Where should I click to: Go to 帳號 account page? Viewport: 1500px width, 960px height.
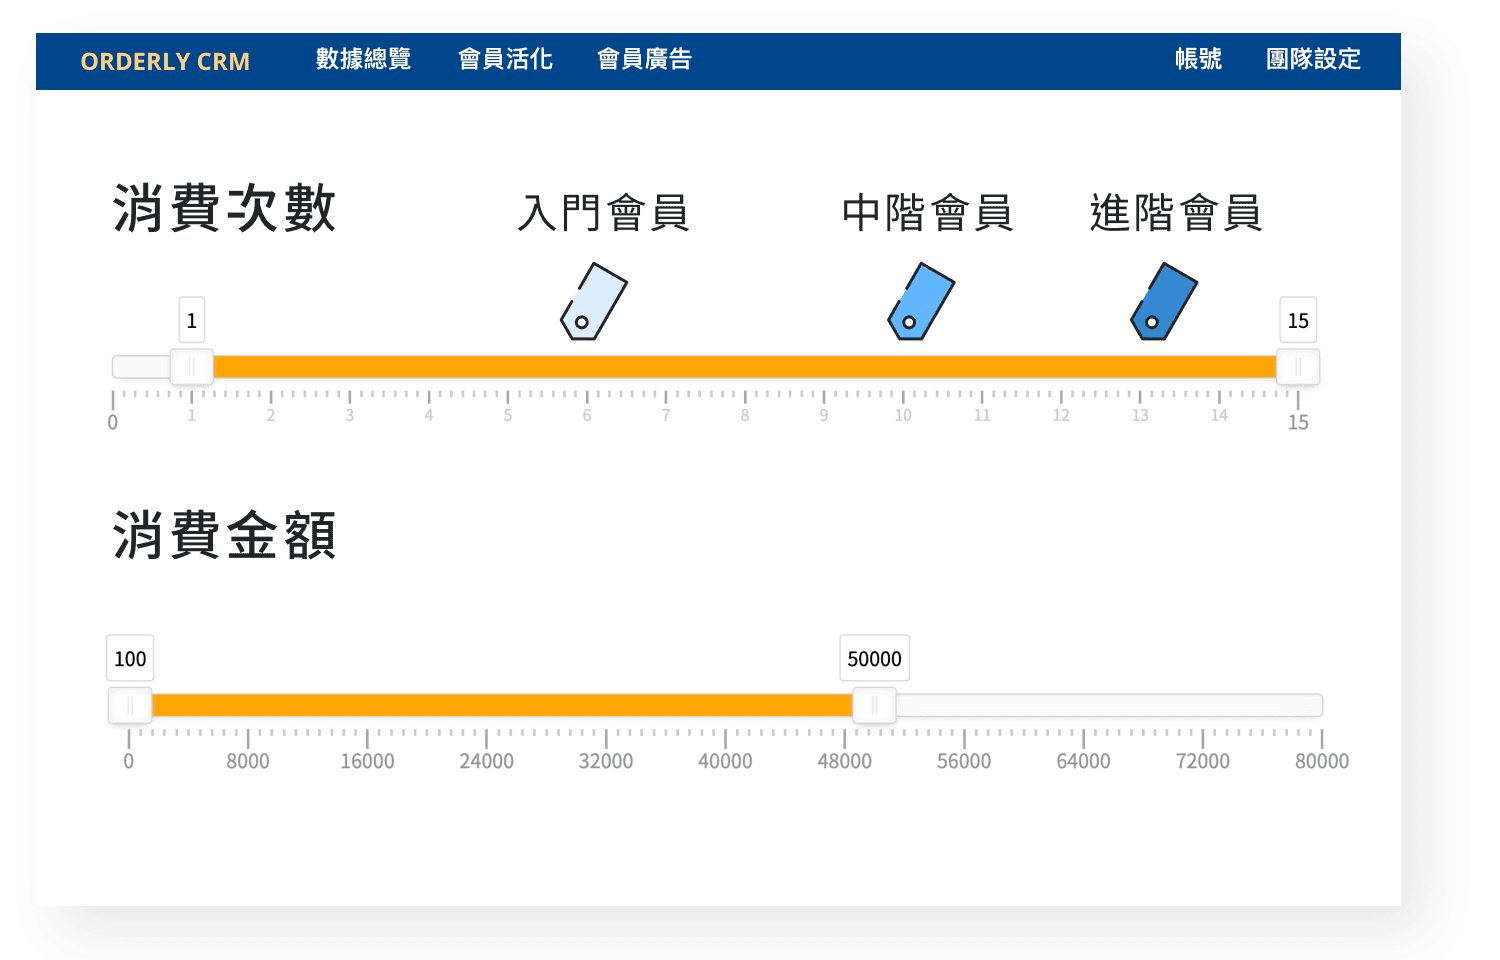point(1198,60)
